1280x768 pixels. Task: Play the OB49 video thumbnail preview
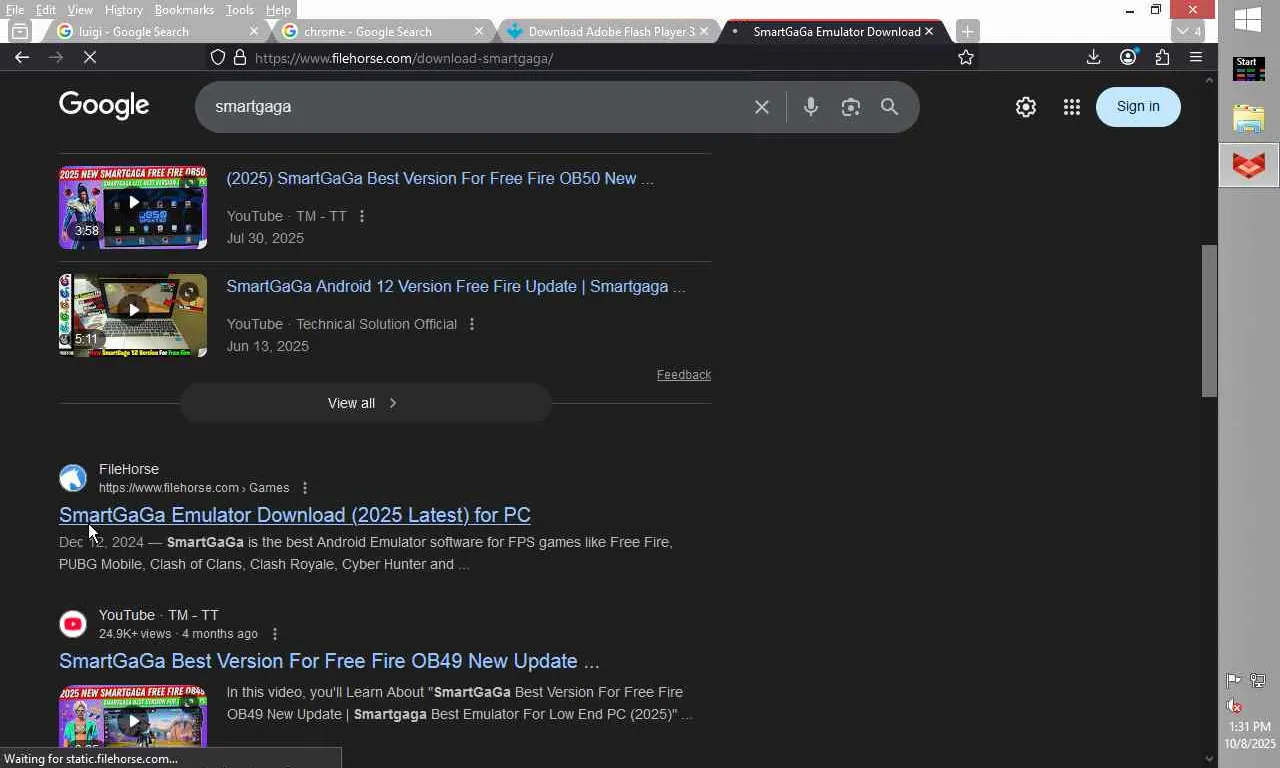pyautogui.click(x=133, y=716)
